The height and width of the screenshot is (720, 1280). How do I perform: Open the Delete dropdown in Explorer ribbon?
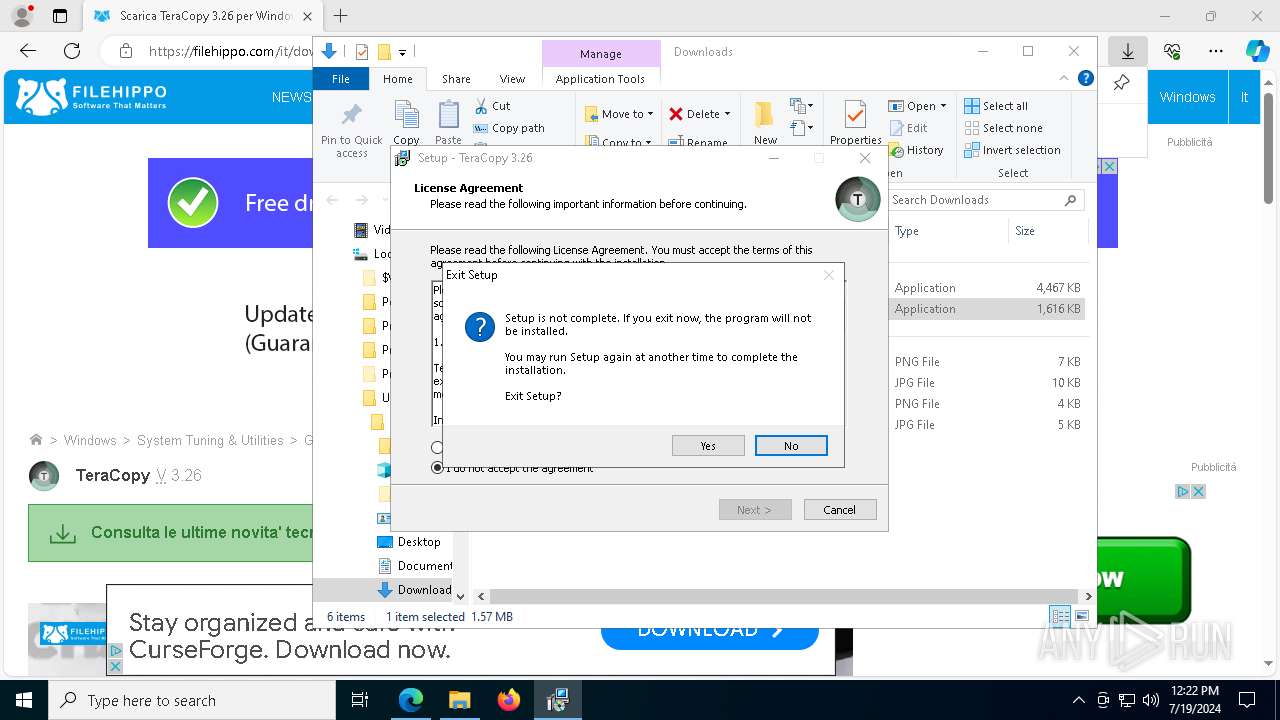[700, 114]
